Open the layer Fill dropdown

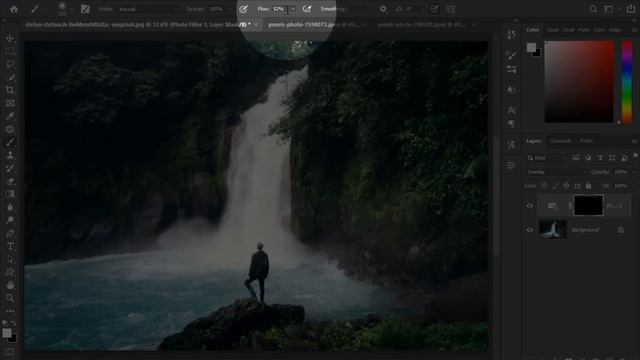633,186
